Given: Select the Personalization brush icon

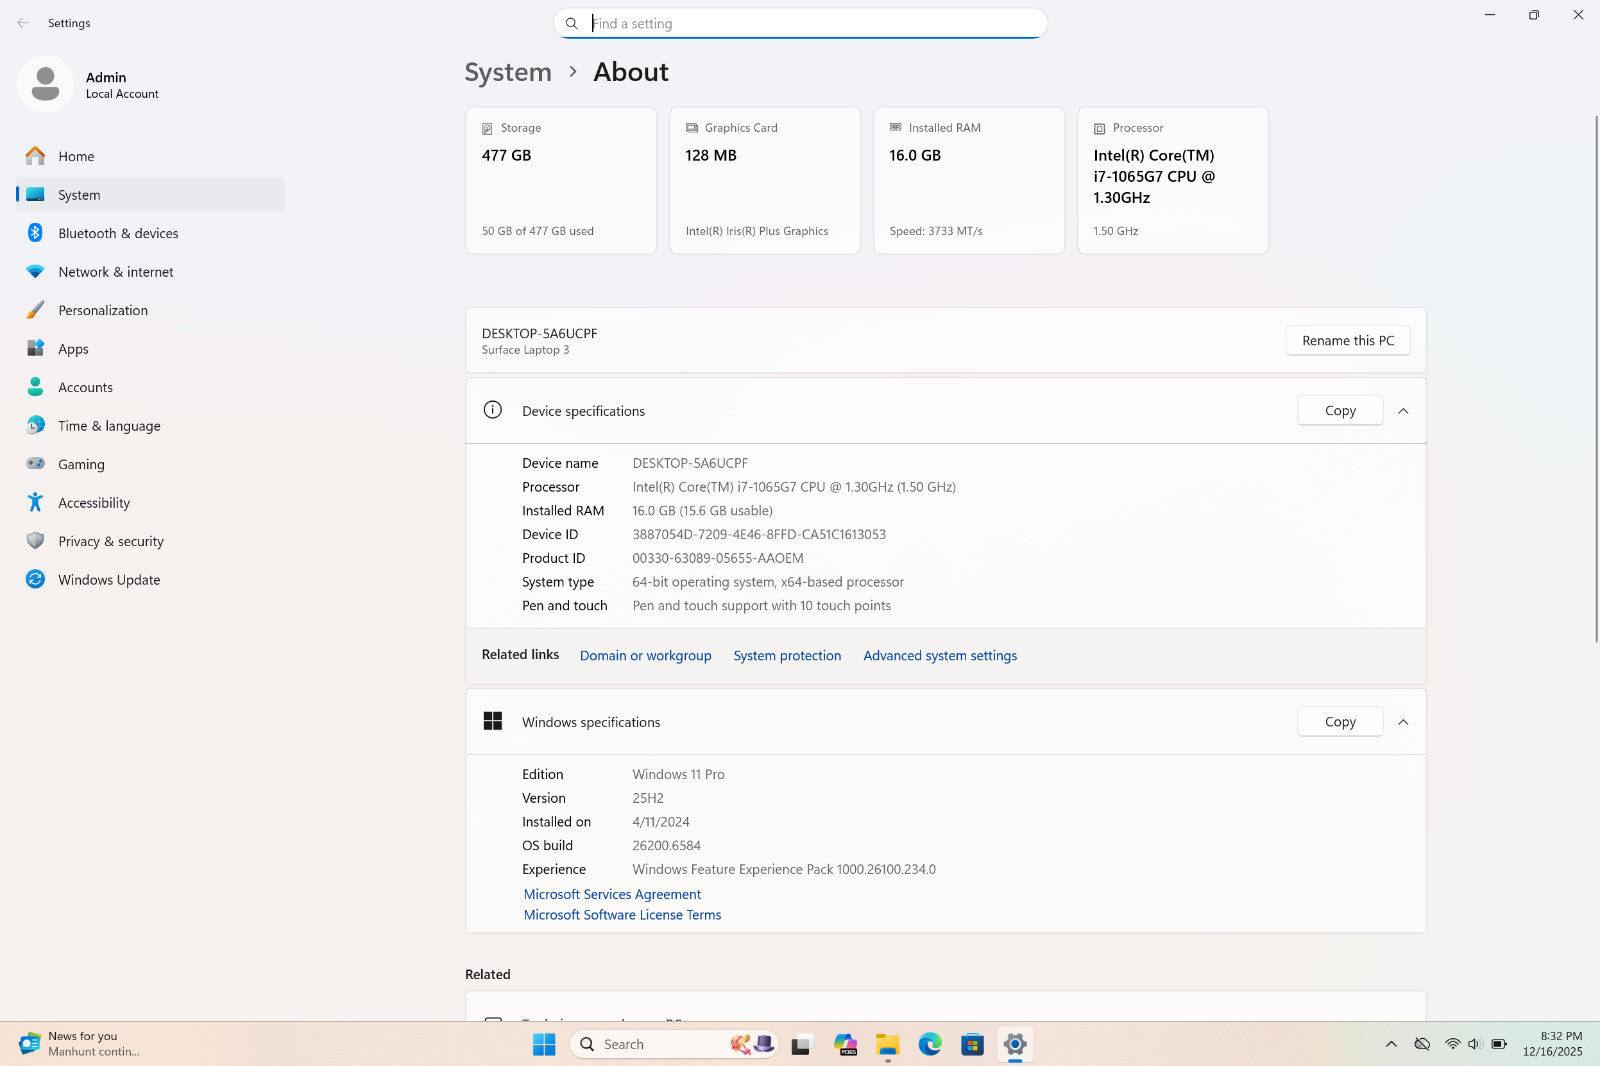Looking at the screenshot, I should pyautogui.click(x=35, y=310).
